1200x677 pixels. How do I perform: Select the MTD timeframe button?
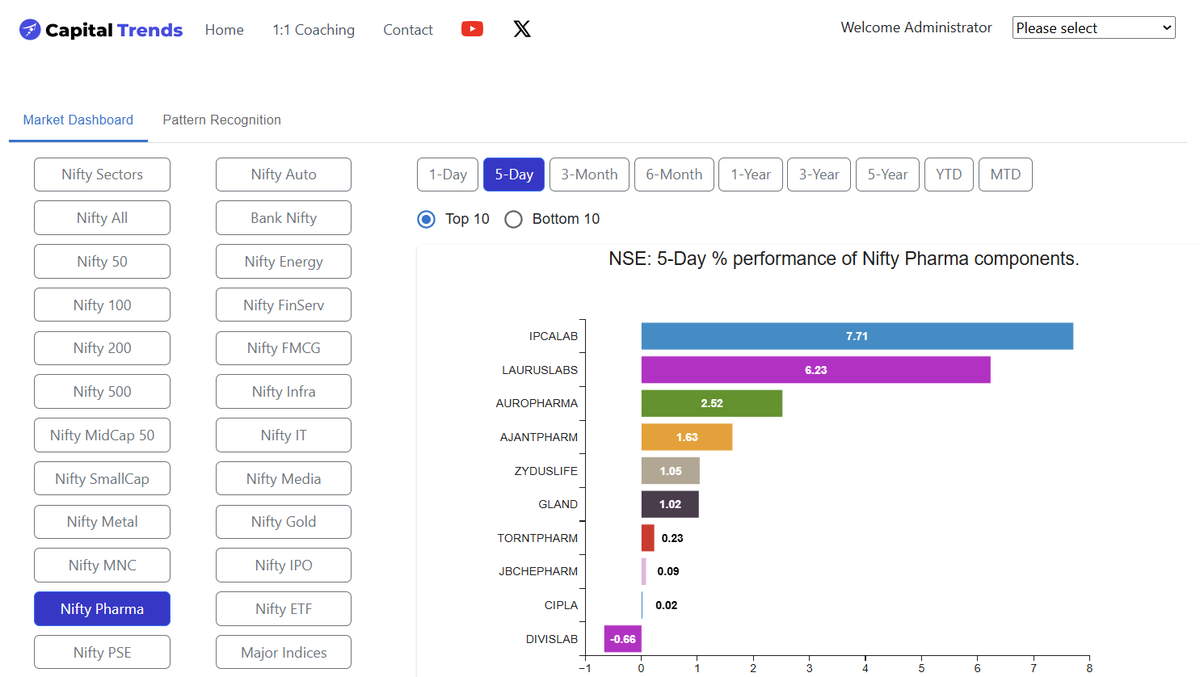coord(1005,174)
